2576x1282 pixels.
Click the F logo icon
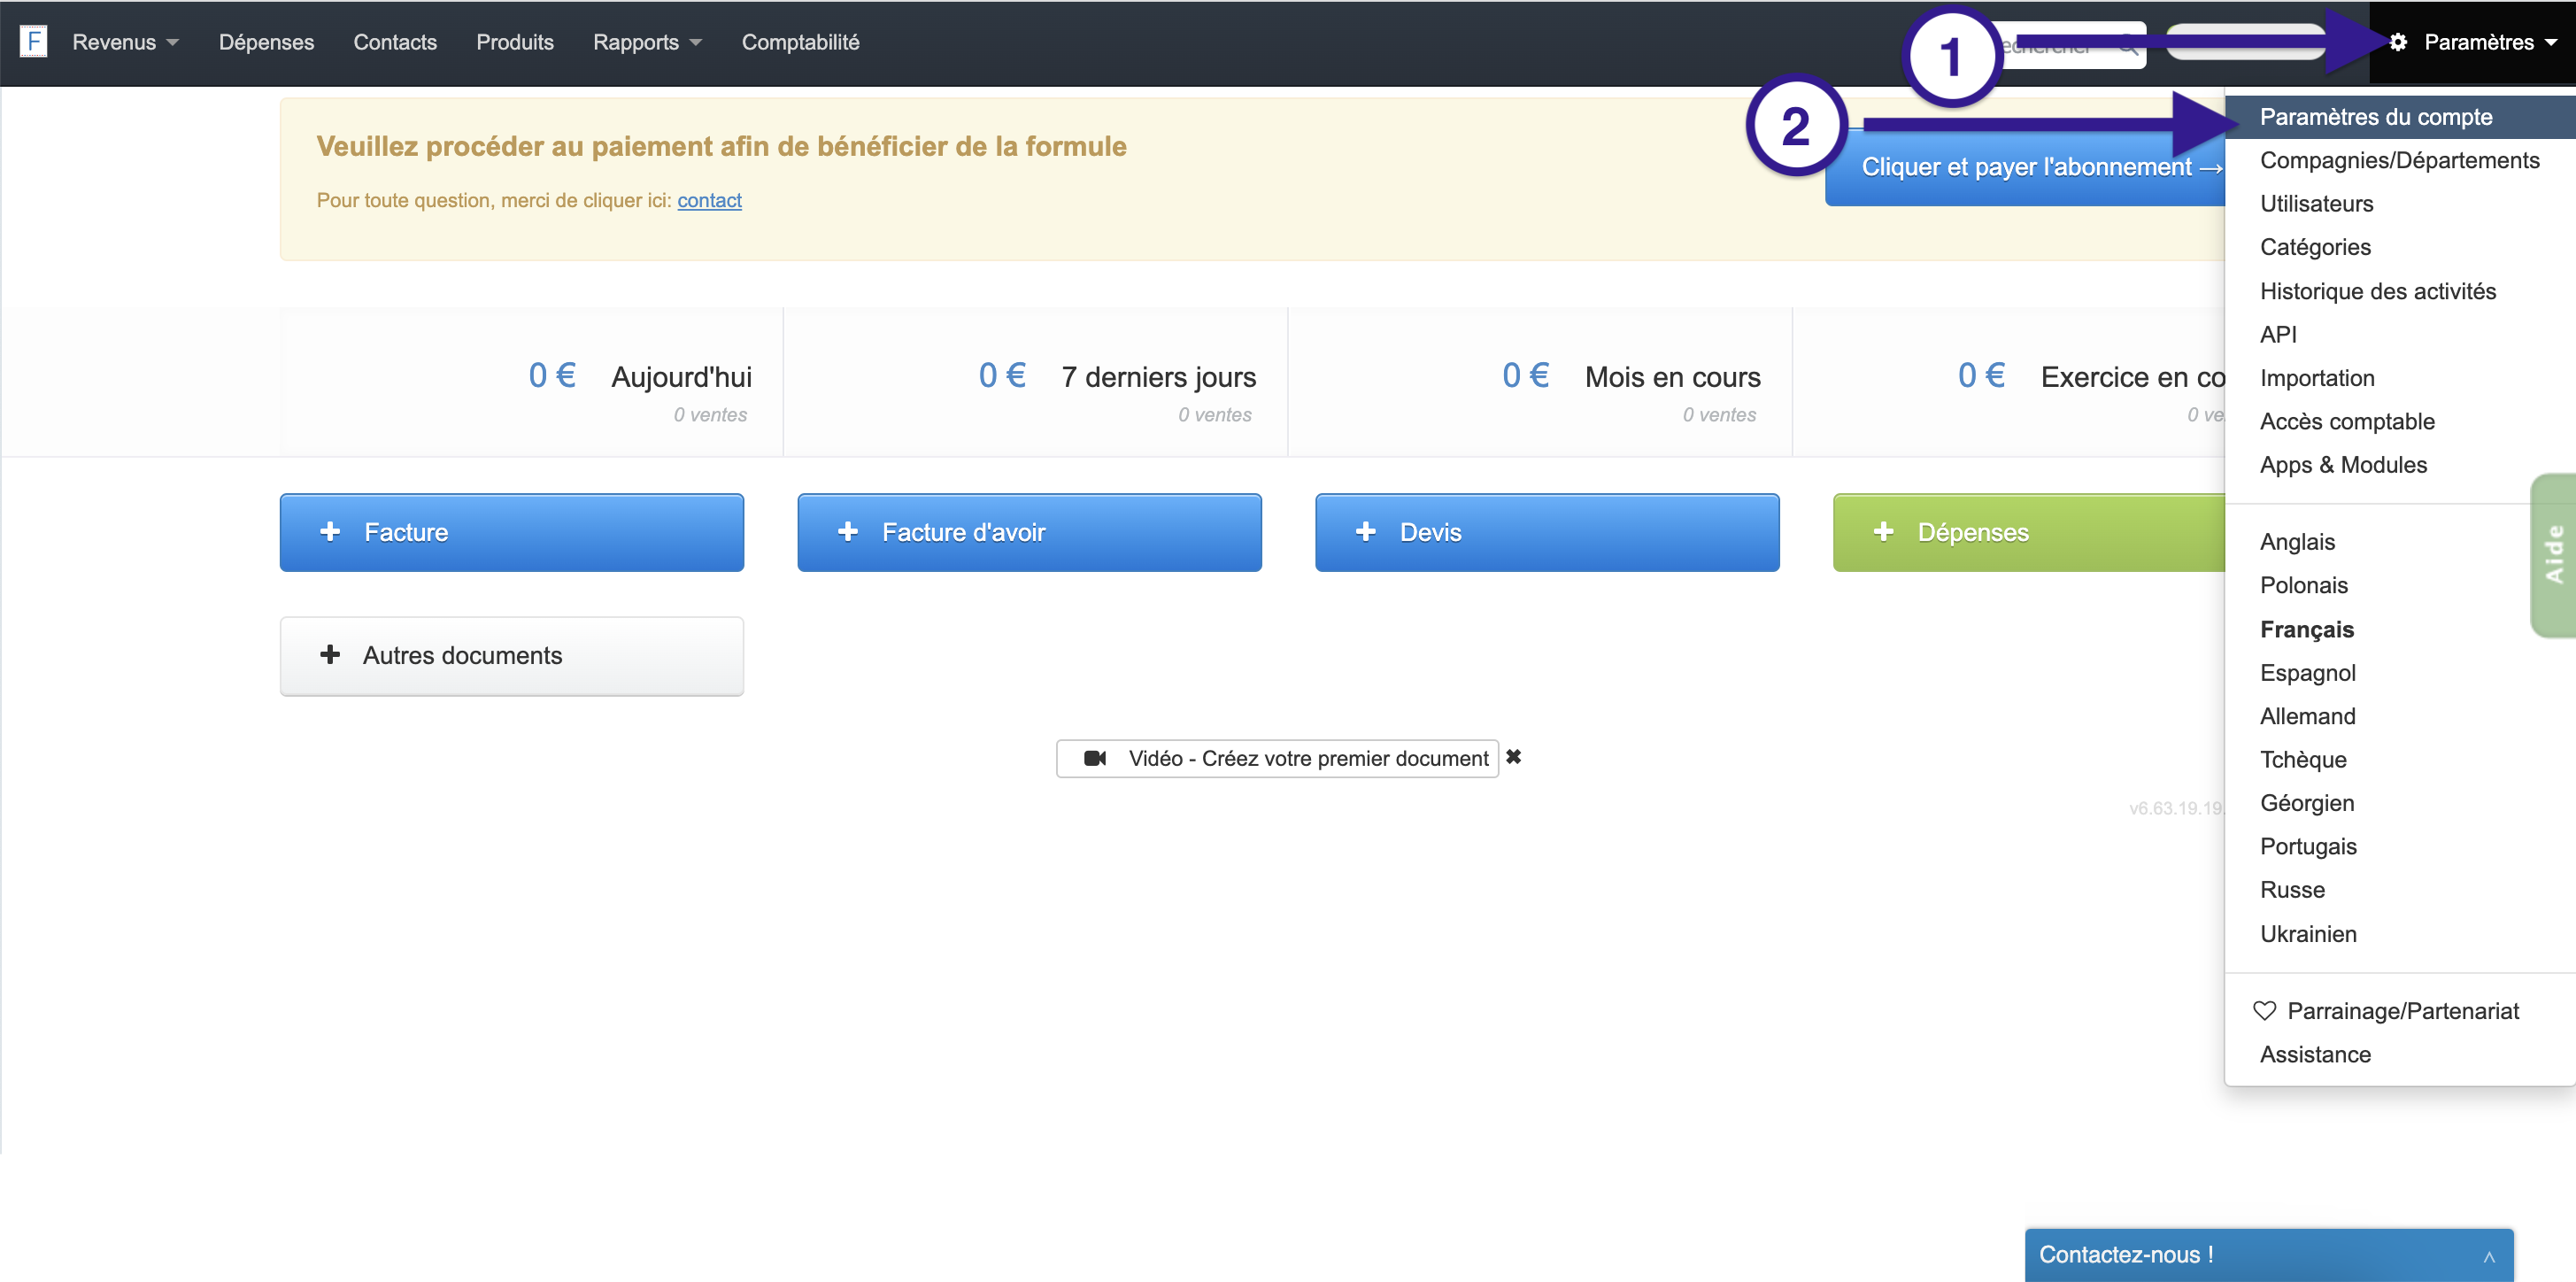point(33,41)
